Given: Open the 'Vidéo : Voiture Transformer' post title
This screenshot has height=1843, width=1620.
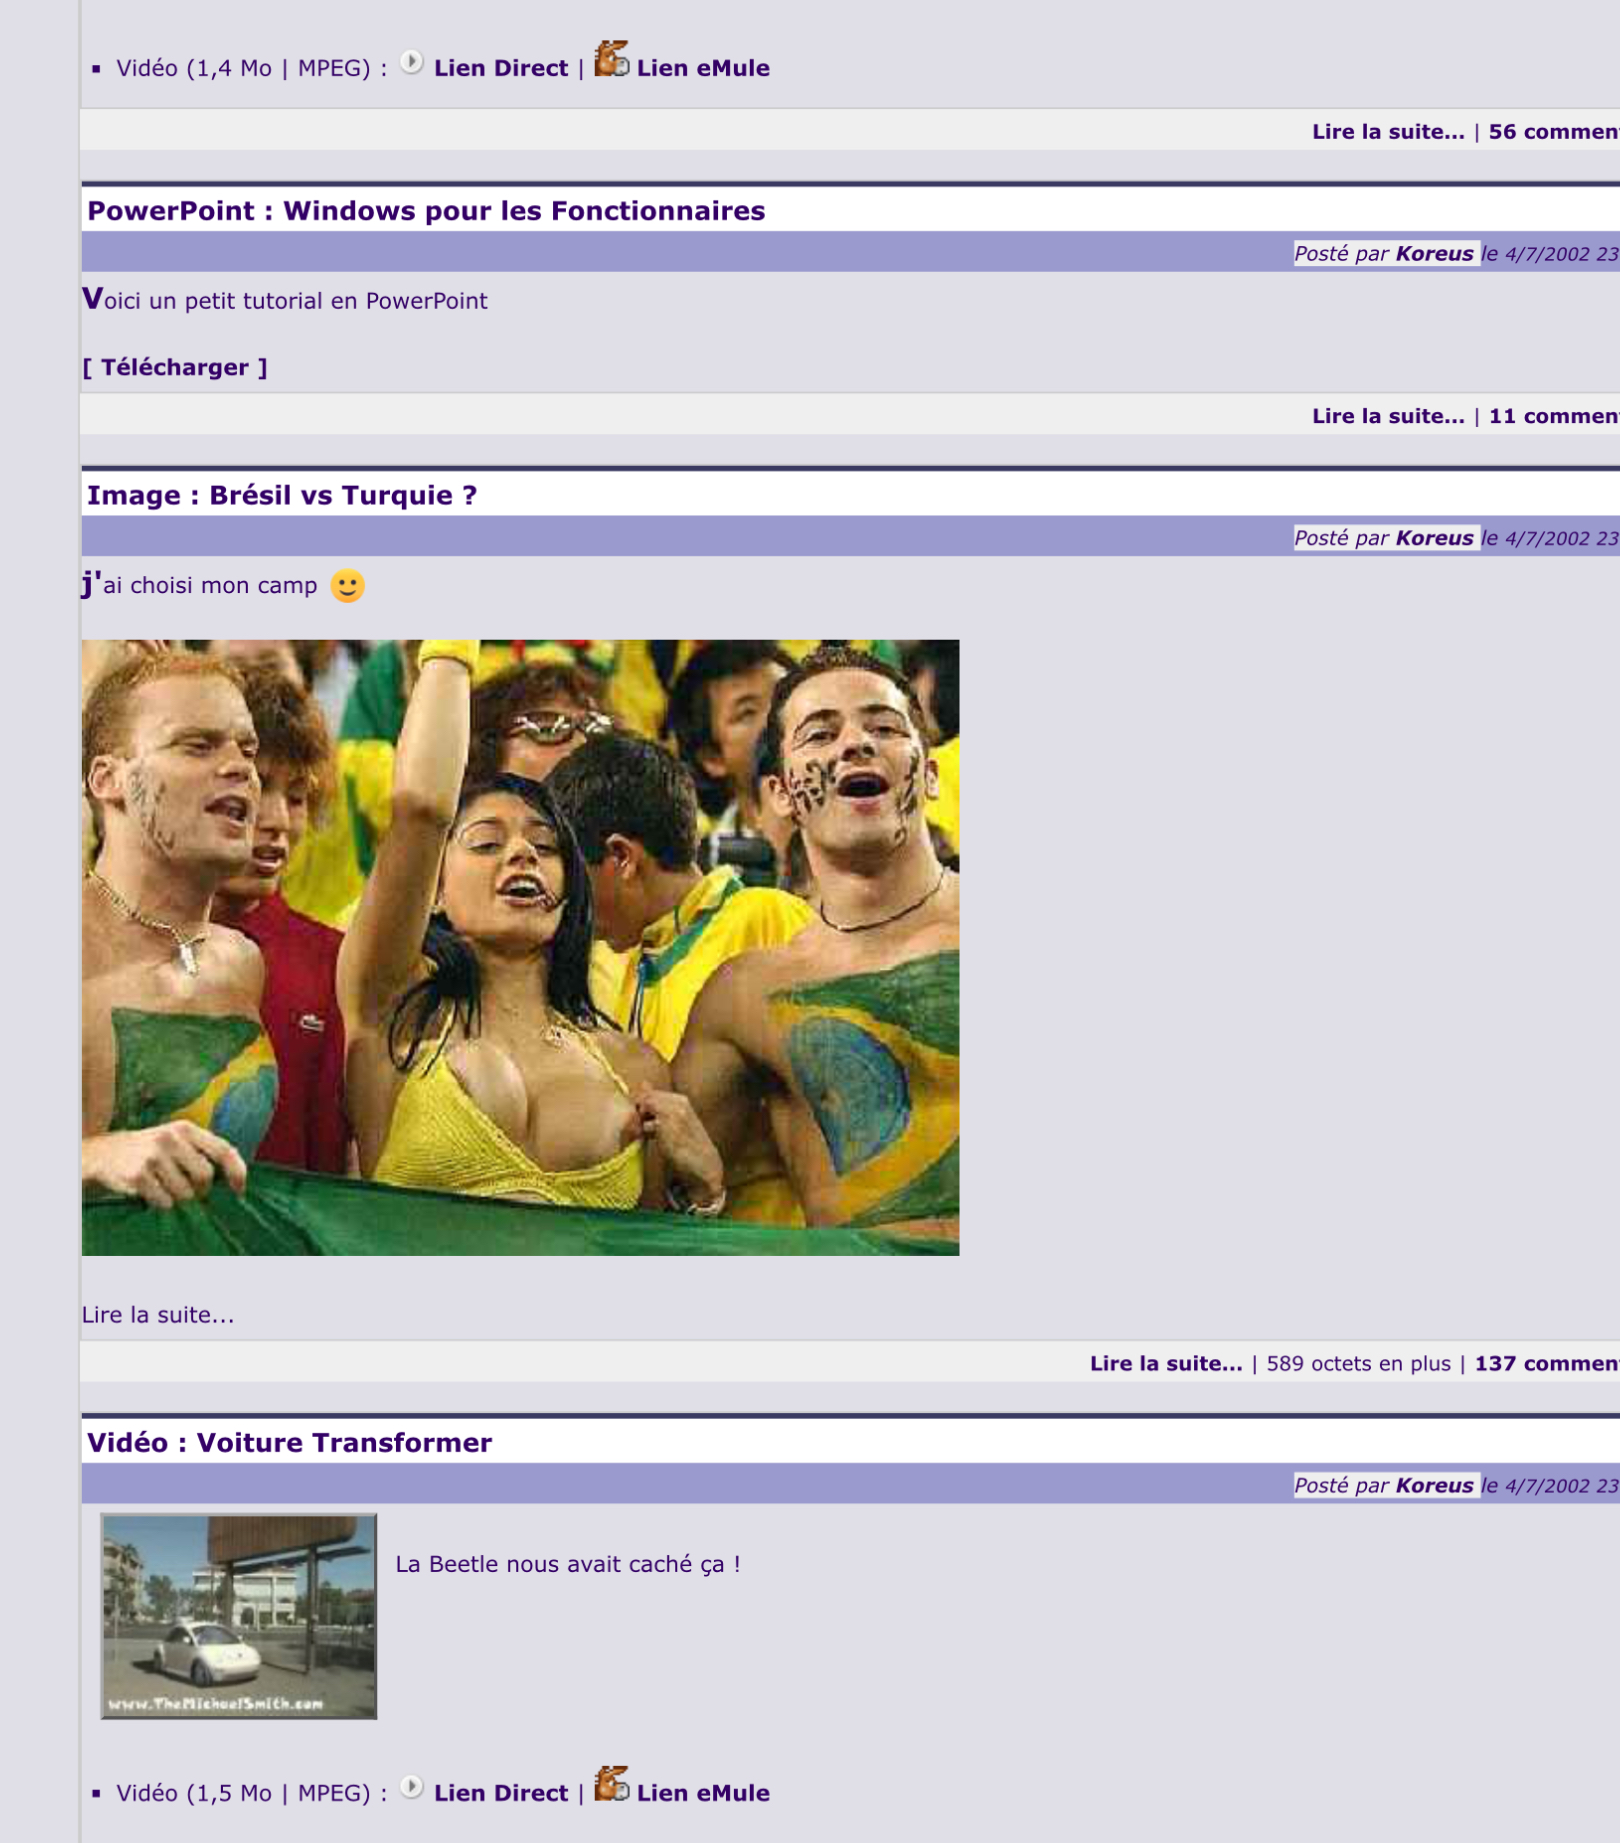Looking at the screenshot, I should pyautogui.click(x=289, y=1442).
